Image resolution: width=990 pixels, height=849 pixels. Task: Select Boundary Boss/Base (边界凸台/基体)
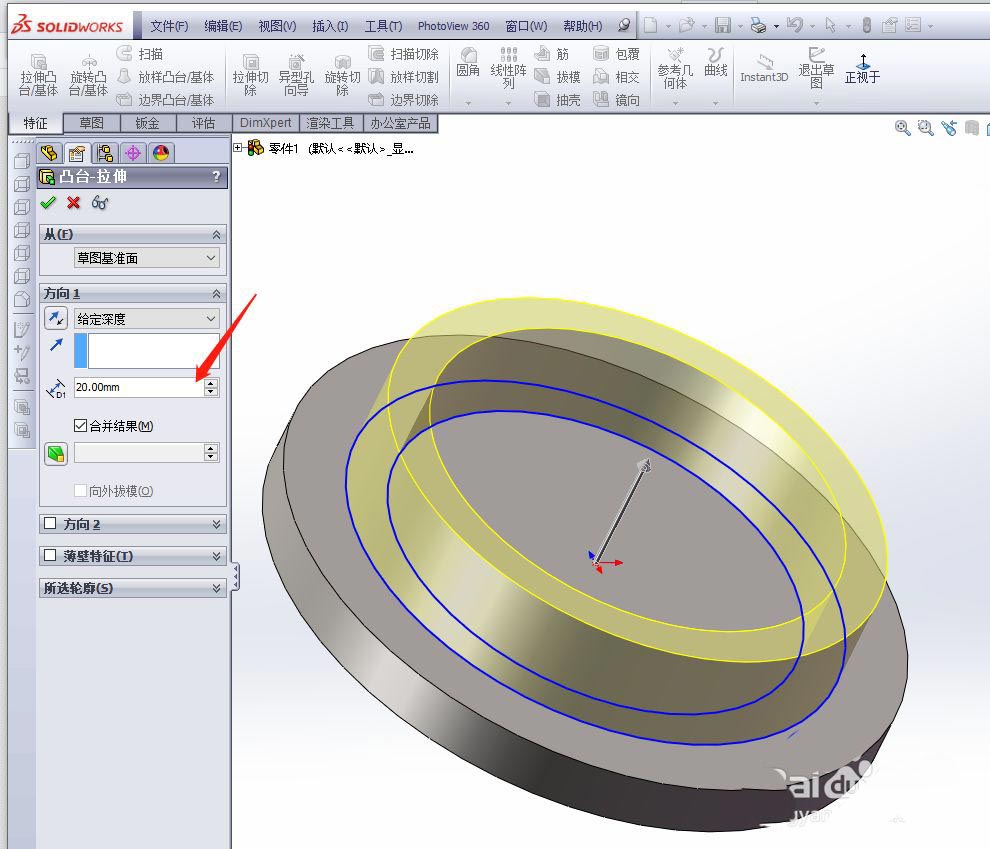tap(166, 100)
